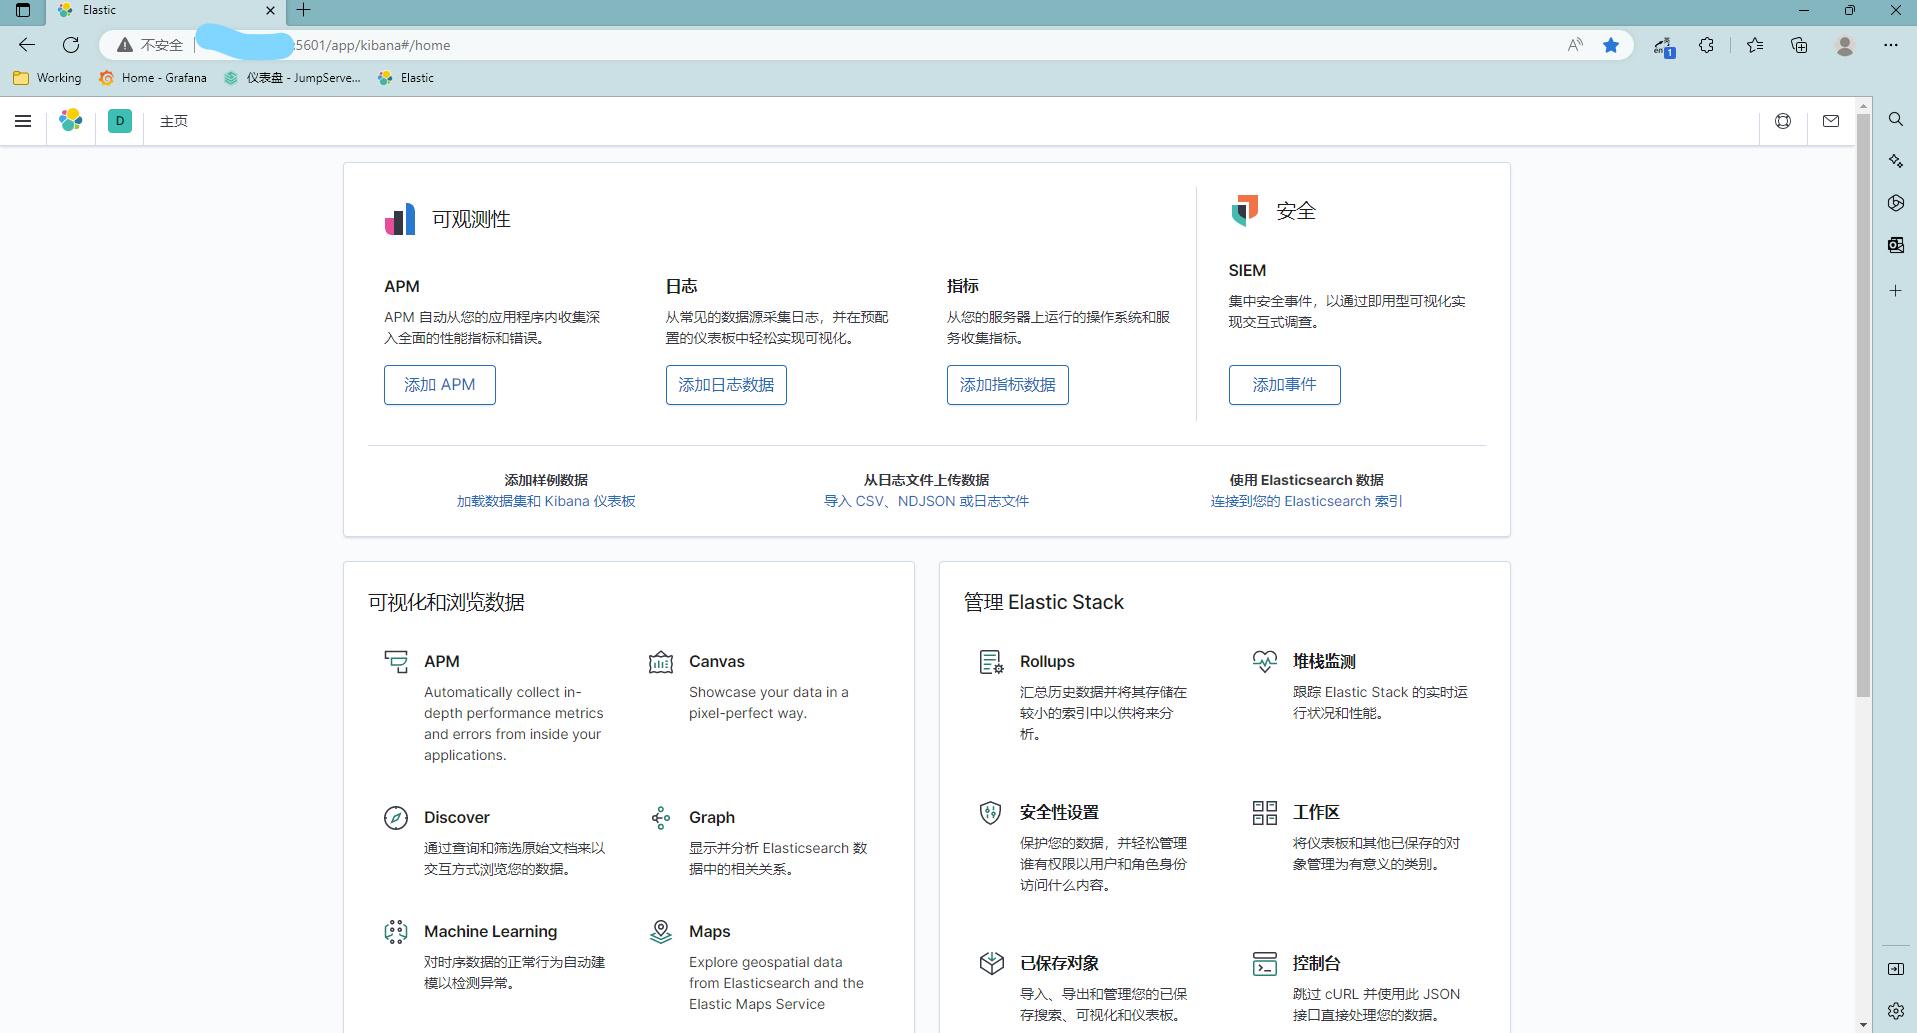This screenshot has width=1917, height=1033.
Task: Click the 堆栈监测 title
Action: pos(1324,661)
